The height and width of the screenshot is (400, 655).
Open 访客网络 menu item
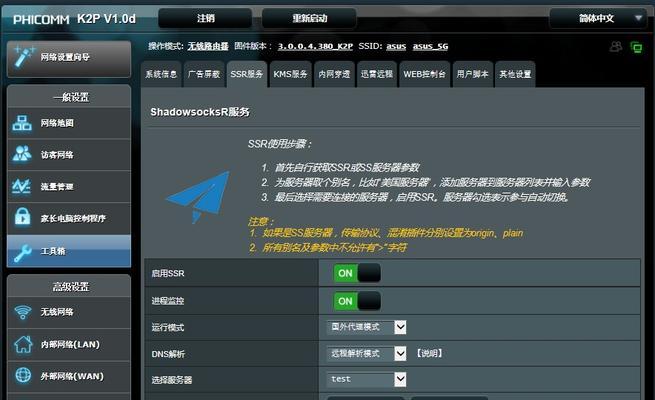69,154
